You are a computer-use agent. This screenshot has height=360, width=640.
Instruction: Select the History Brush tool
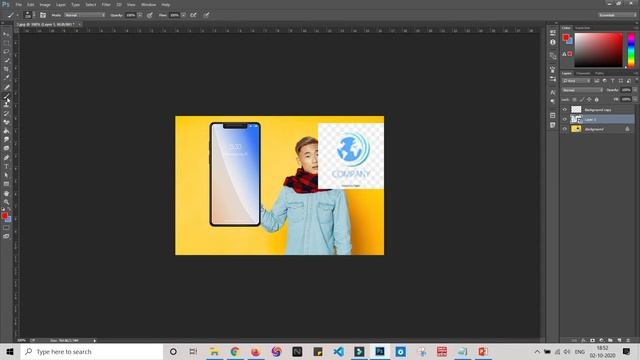(6, 113)
